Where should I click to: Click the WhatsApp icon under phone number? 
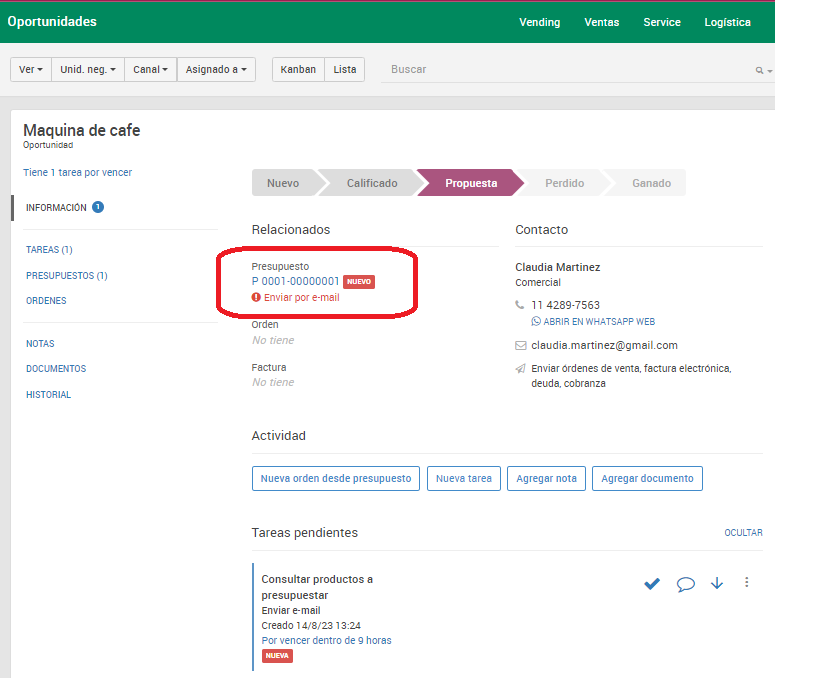pos(536,321)
